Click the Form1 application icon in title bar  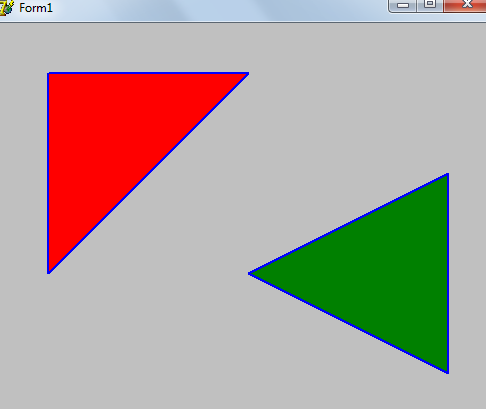[7, 7]
